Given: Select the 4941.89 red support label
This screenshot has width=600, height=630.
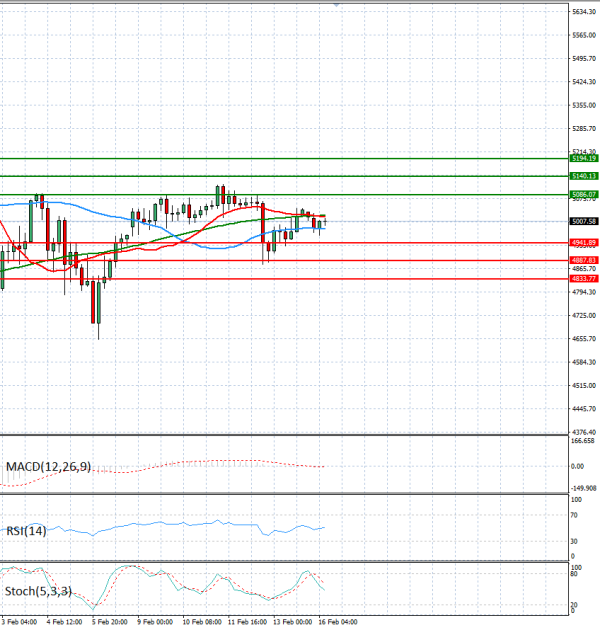Looking at the screenshot, I should click(x=583, y=243).
